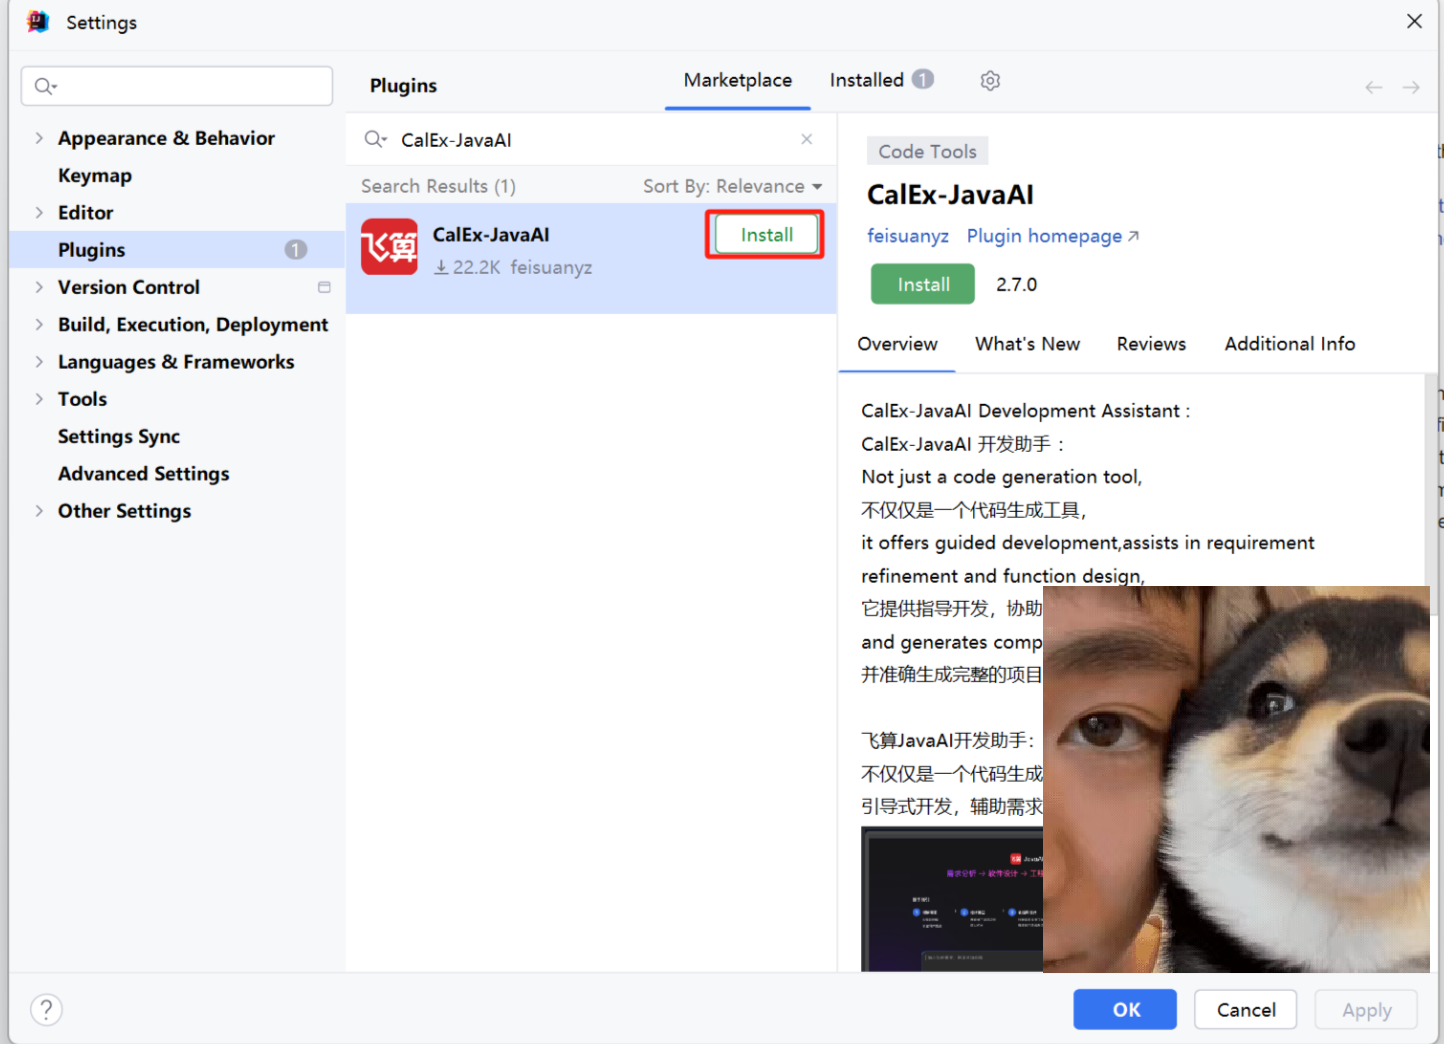Click the 22.2K downloads count

pos(467,267)
